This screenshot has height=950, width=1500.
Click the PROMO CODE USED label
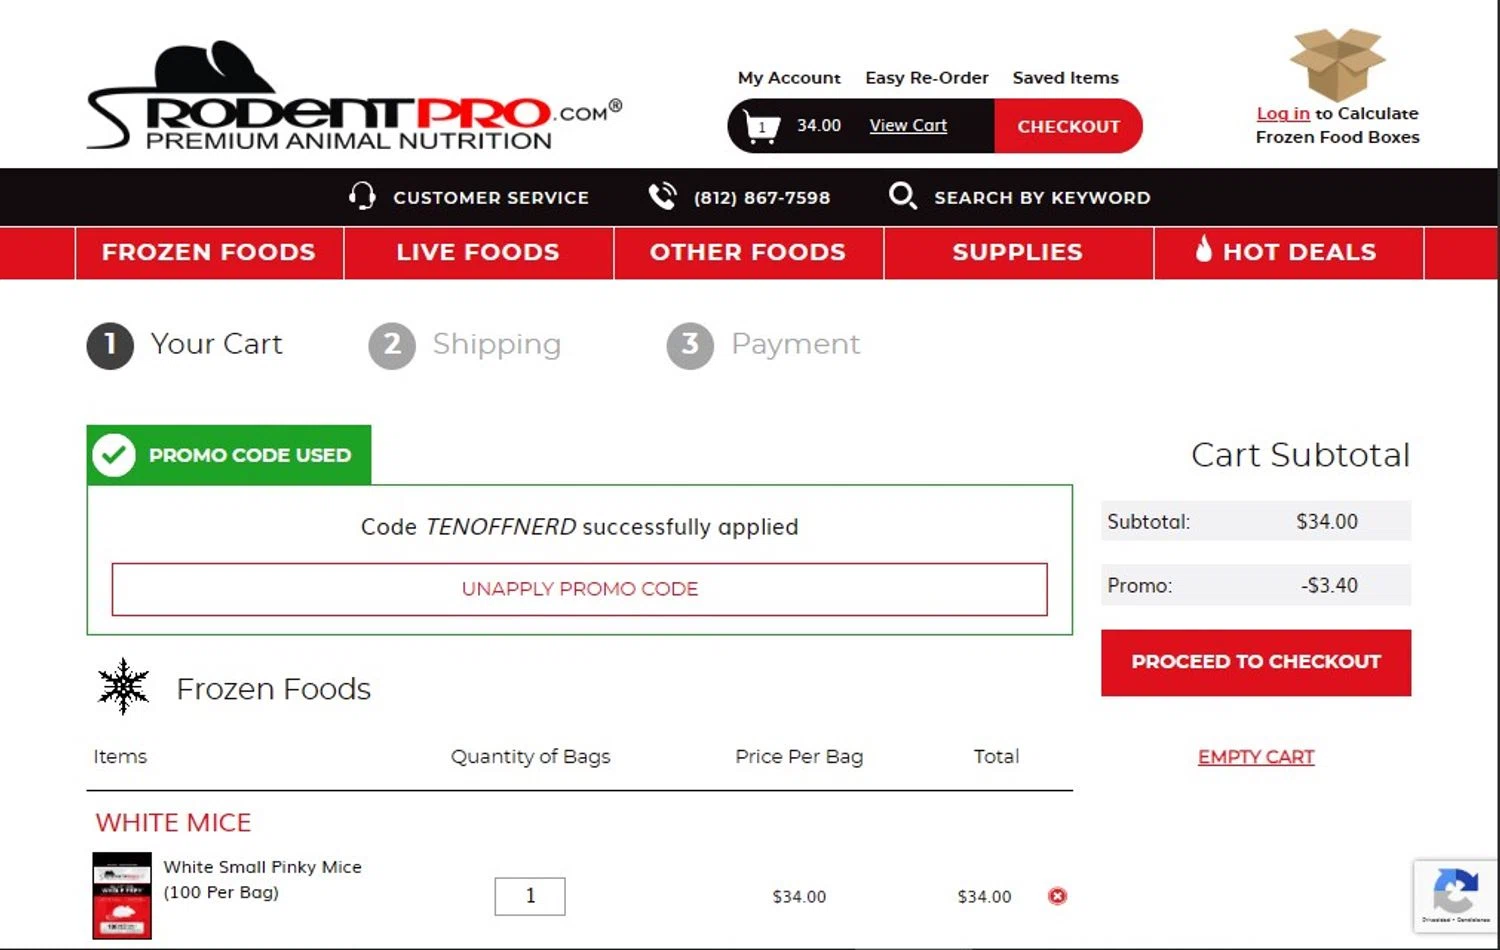click(x=250, y=455)
